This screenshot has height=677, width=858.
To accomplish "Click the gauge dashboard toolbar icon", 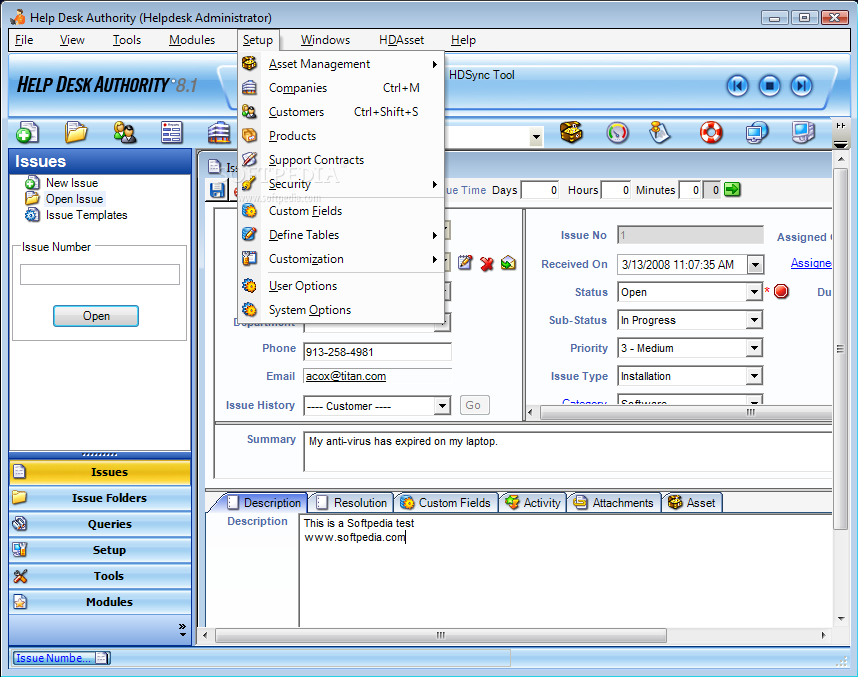I will (x=617, y=132).
